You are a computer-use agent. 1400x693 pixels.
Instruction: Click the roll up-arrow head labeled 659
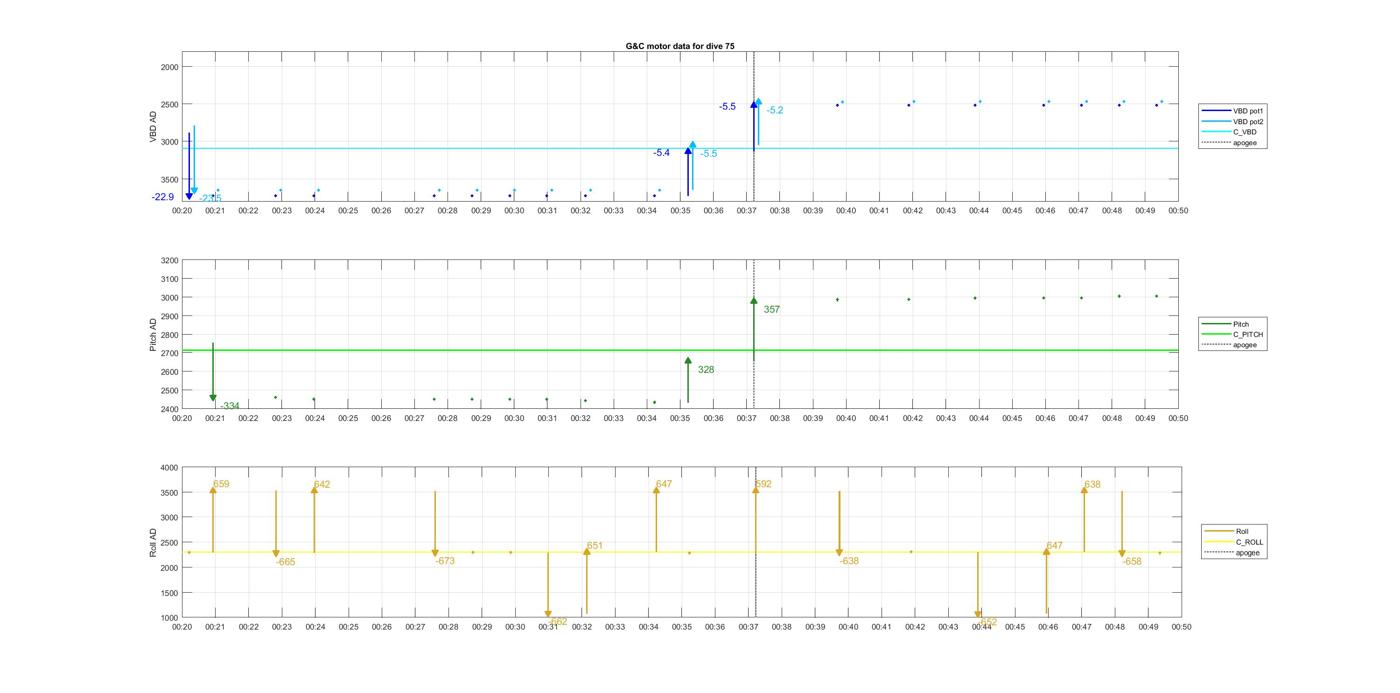(213, 490)
